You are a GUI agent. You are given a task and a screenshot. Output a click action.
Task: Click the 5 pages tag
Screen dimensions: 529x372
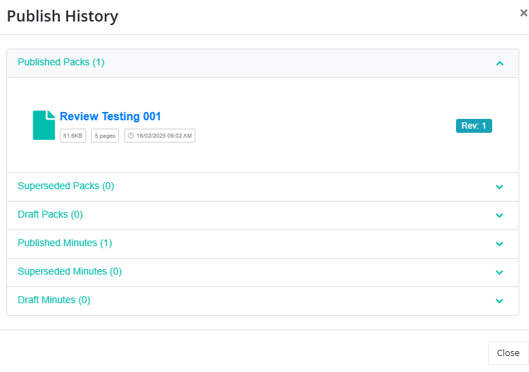coord(105,136)
